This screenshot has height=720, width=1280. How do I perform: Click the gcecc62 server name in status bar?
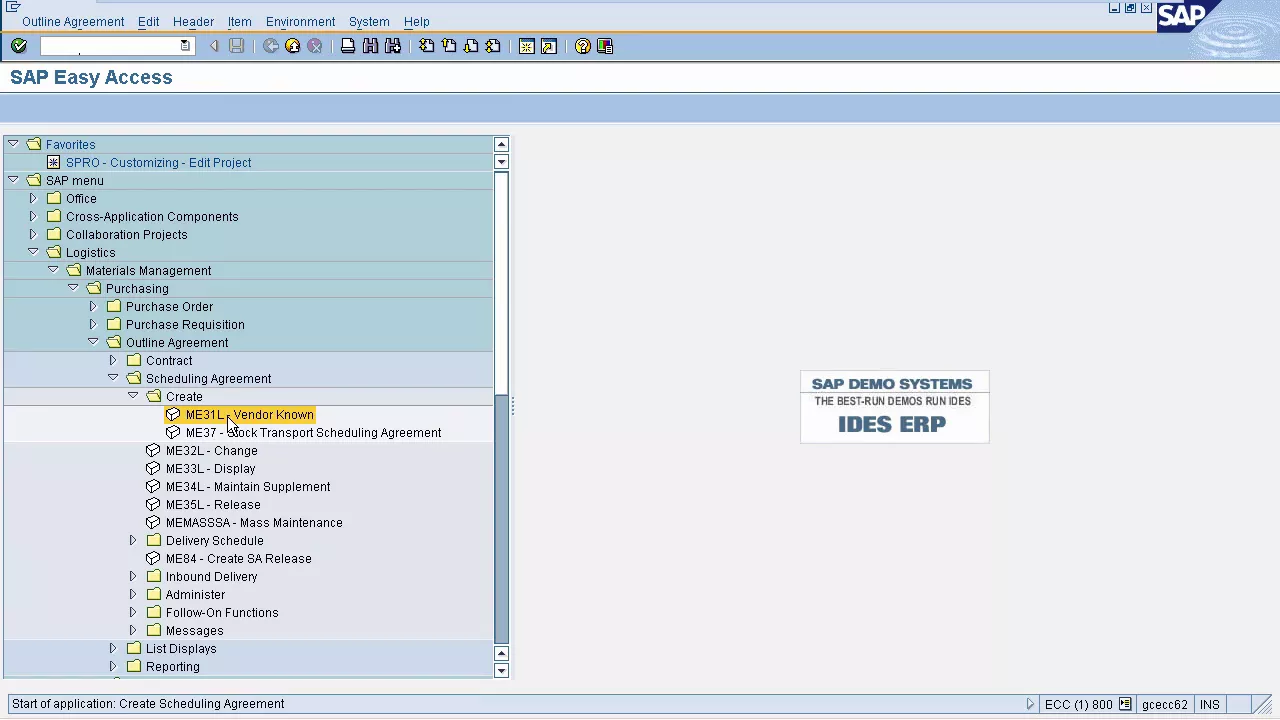(x=1165, y=704)
